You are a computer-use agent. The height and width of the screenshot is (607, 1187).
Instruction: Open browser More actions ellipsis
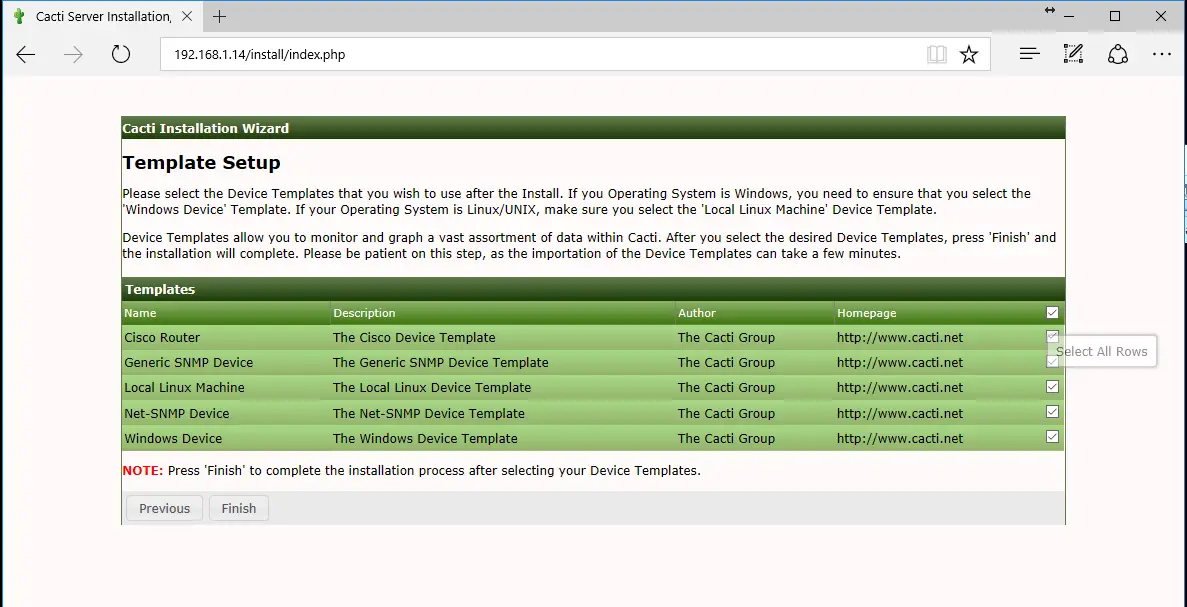(1161, 54)
